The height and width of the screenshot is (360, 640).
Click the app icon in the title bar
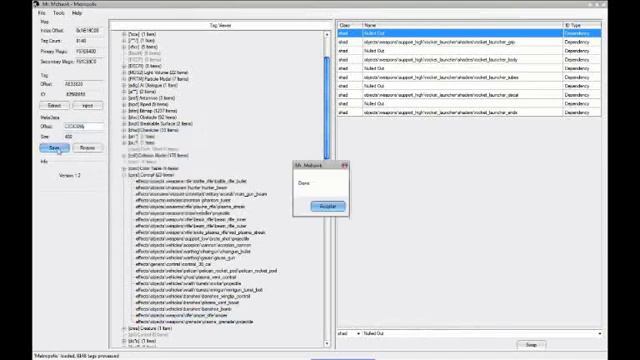pyautogui.click(x=36, y=4)
